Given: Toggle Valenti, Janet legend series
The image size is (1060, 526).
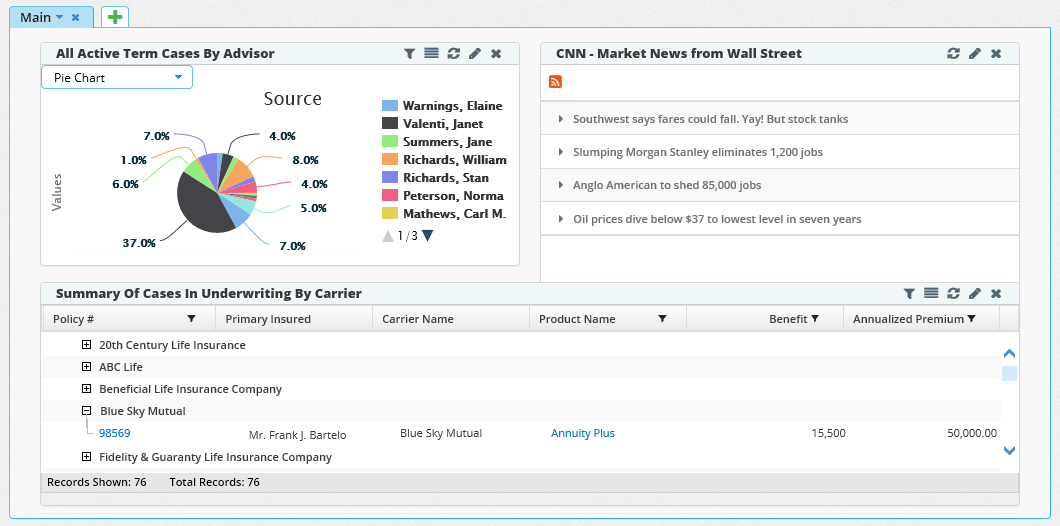Looking at the screenshot, I should [442, 124].
